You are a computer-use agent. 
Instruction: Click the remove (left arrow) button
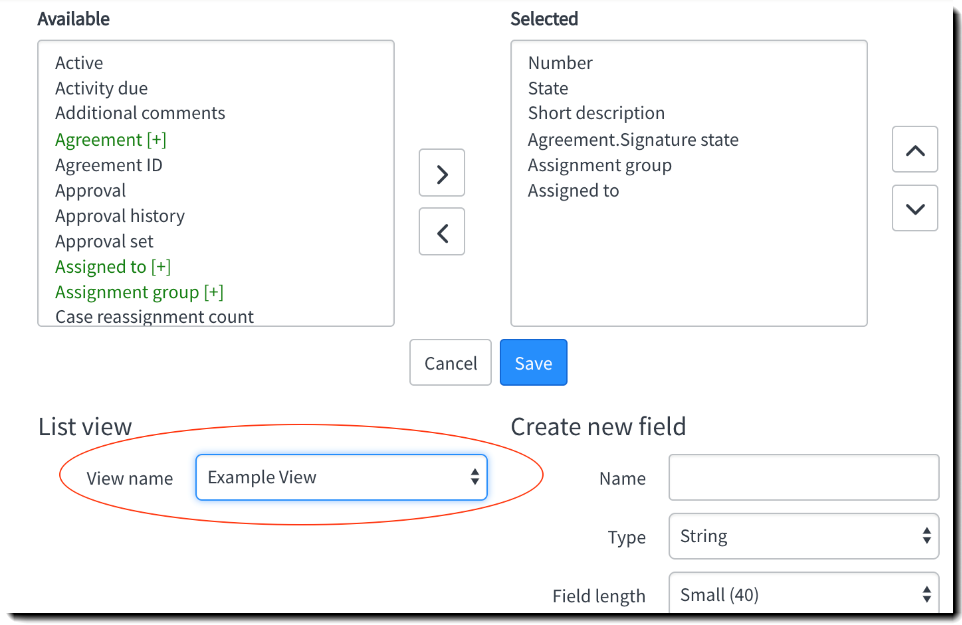click(442, 232)
